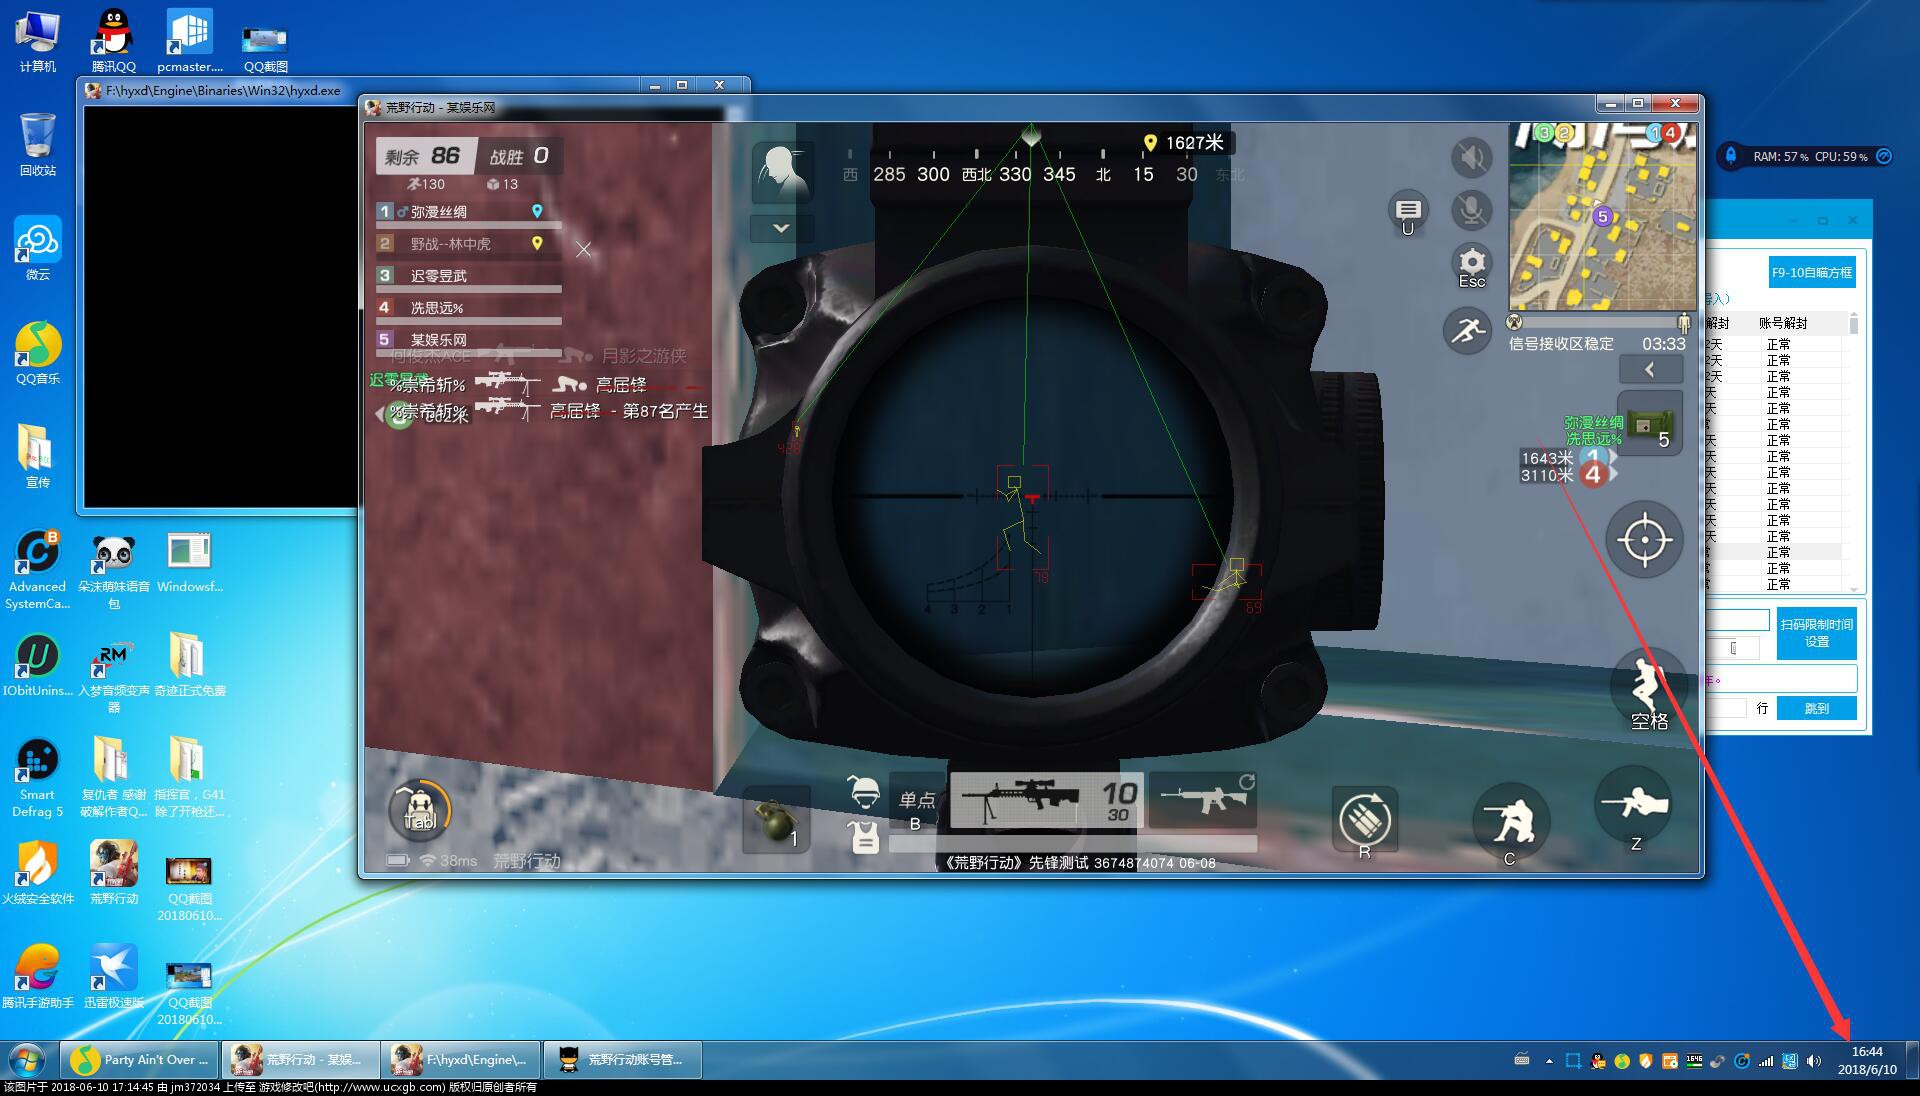
Task: Select teammate 野战--林中虎 in team list
Action: (468, 244)
